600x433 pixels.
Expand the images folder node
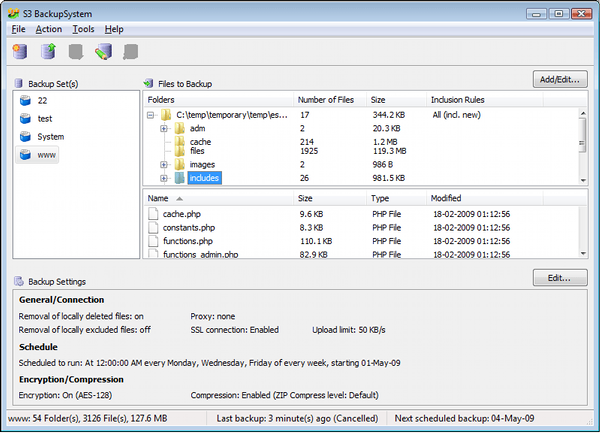click(164, 165)
